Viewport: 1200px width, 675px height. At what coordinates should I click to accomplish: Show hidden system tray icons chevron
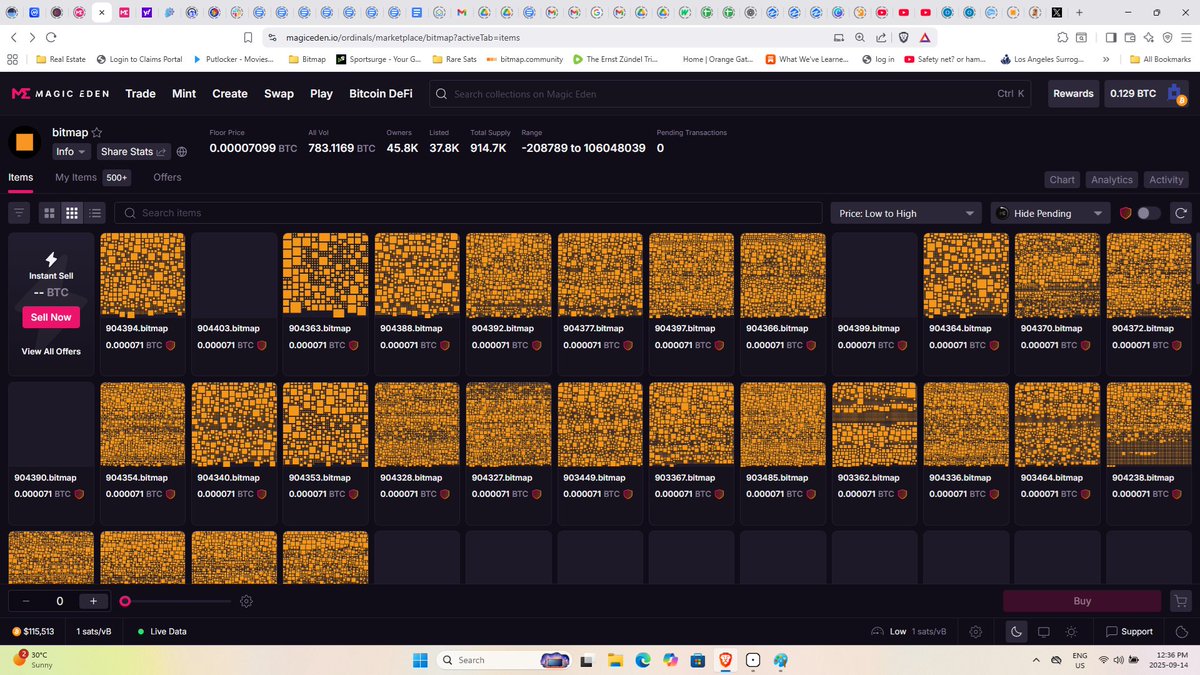(x=1035, y=660)
